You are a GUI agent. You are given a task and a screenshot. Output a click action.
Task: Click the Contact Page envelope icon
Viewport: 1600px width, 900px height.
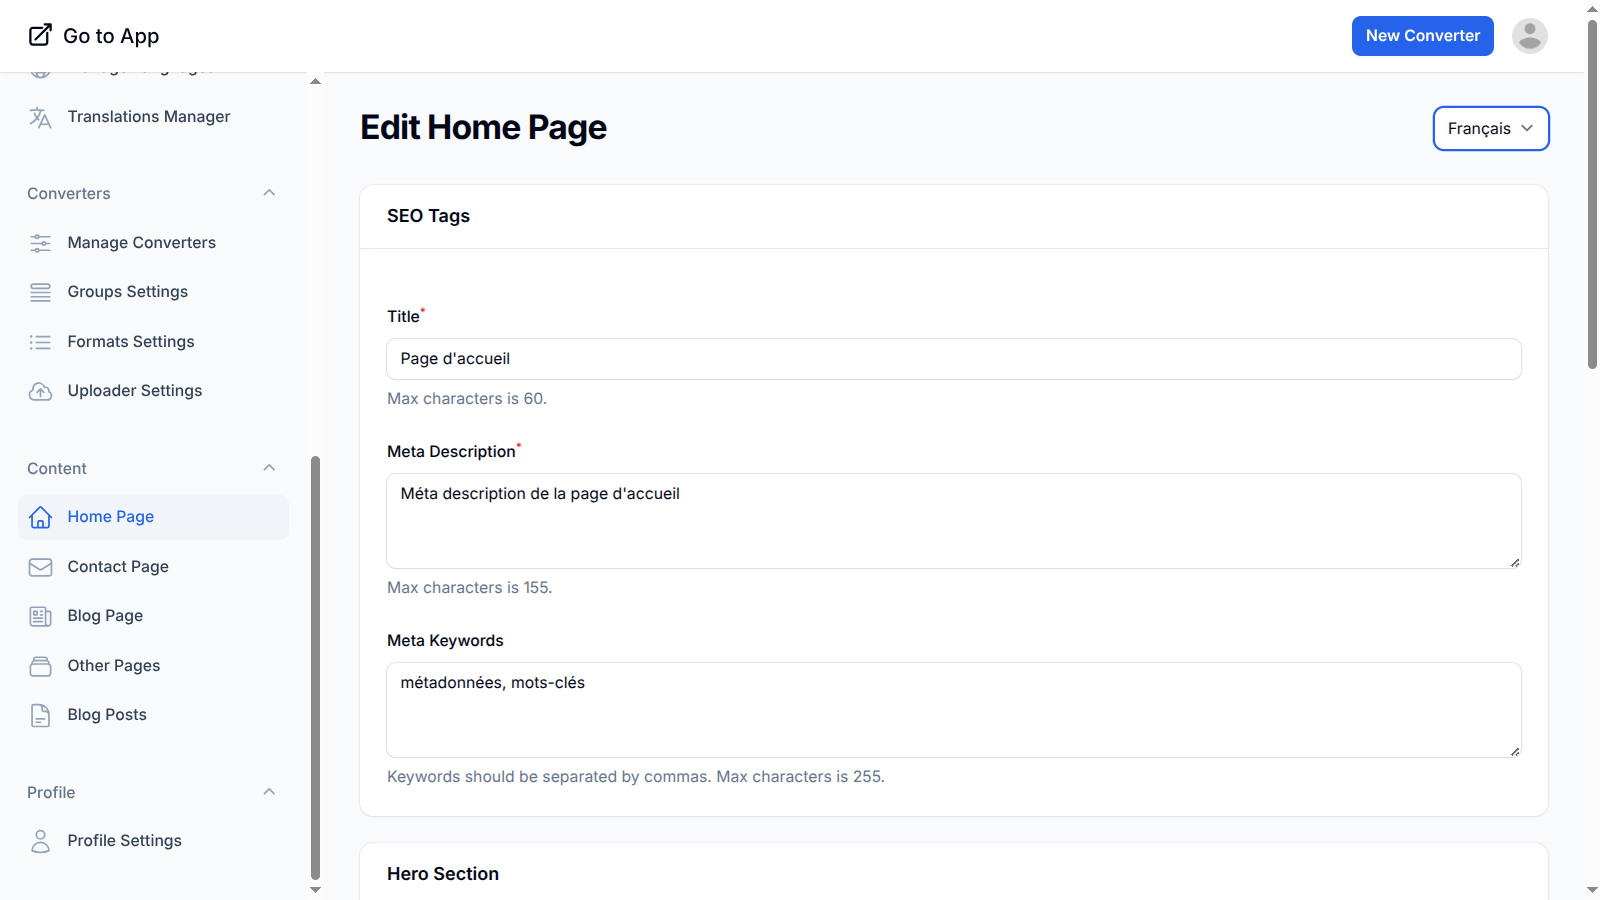pyautogui.click(x=40, y=567)
